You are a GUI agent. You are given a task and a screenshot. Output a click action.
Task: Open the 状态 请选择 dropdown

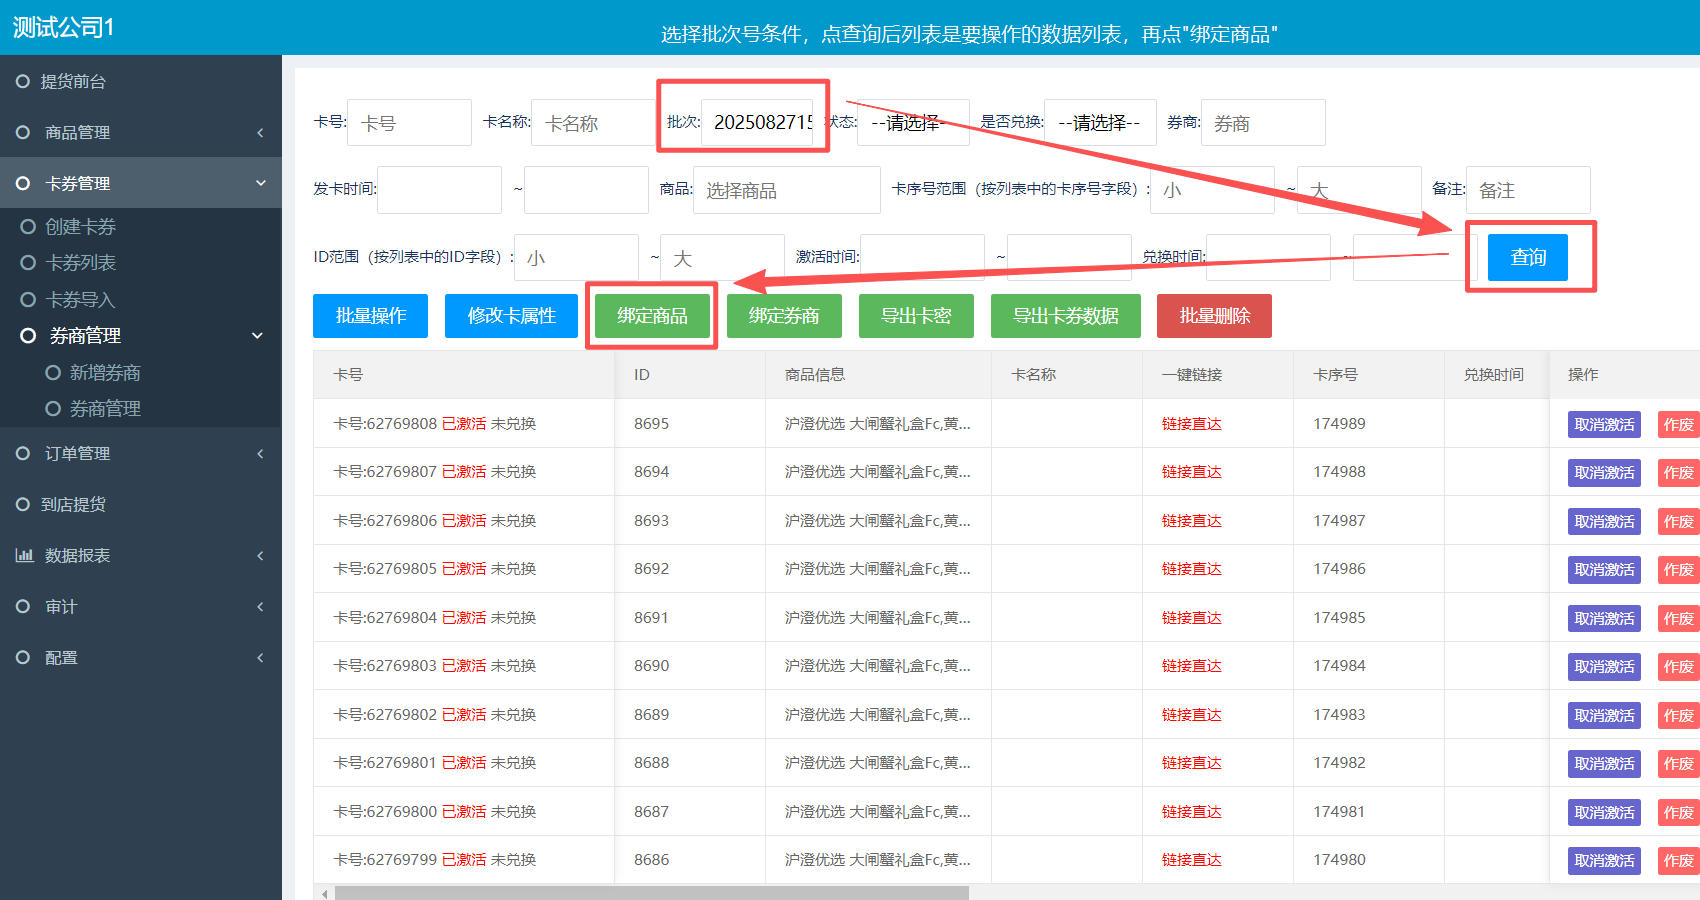coord(912,123)
